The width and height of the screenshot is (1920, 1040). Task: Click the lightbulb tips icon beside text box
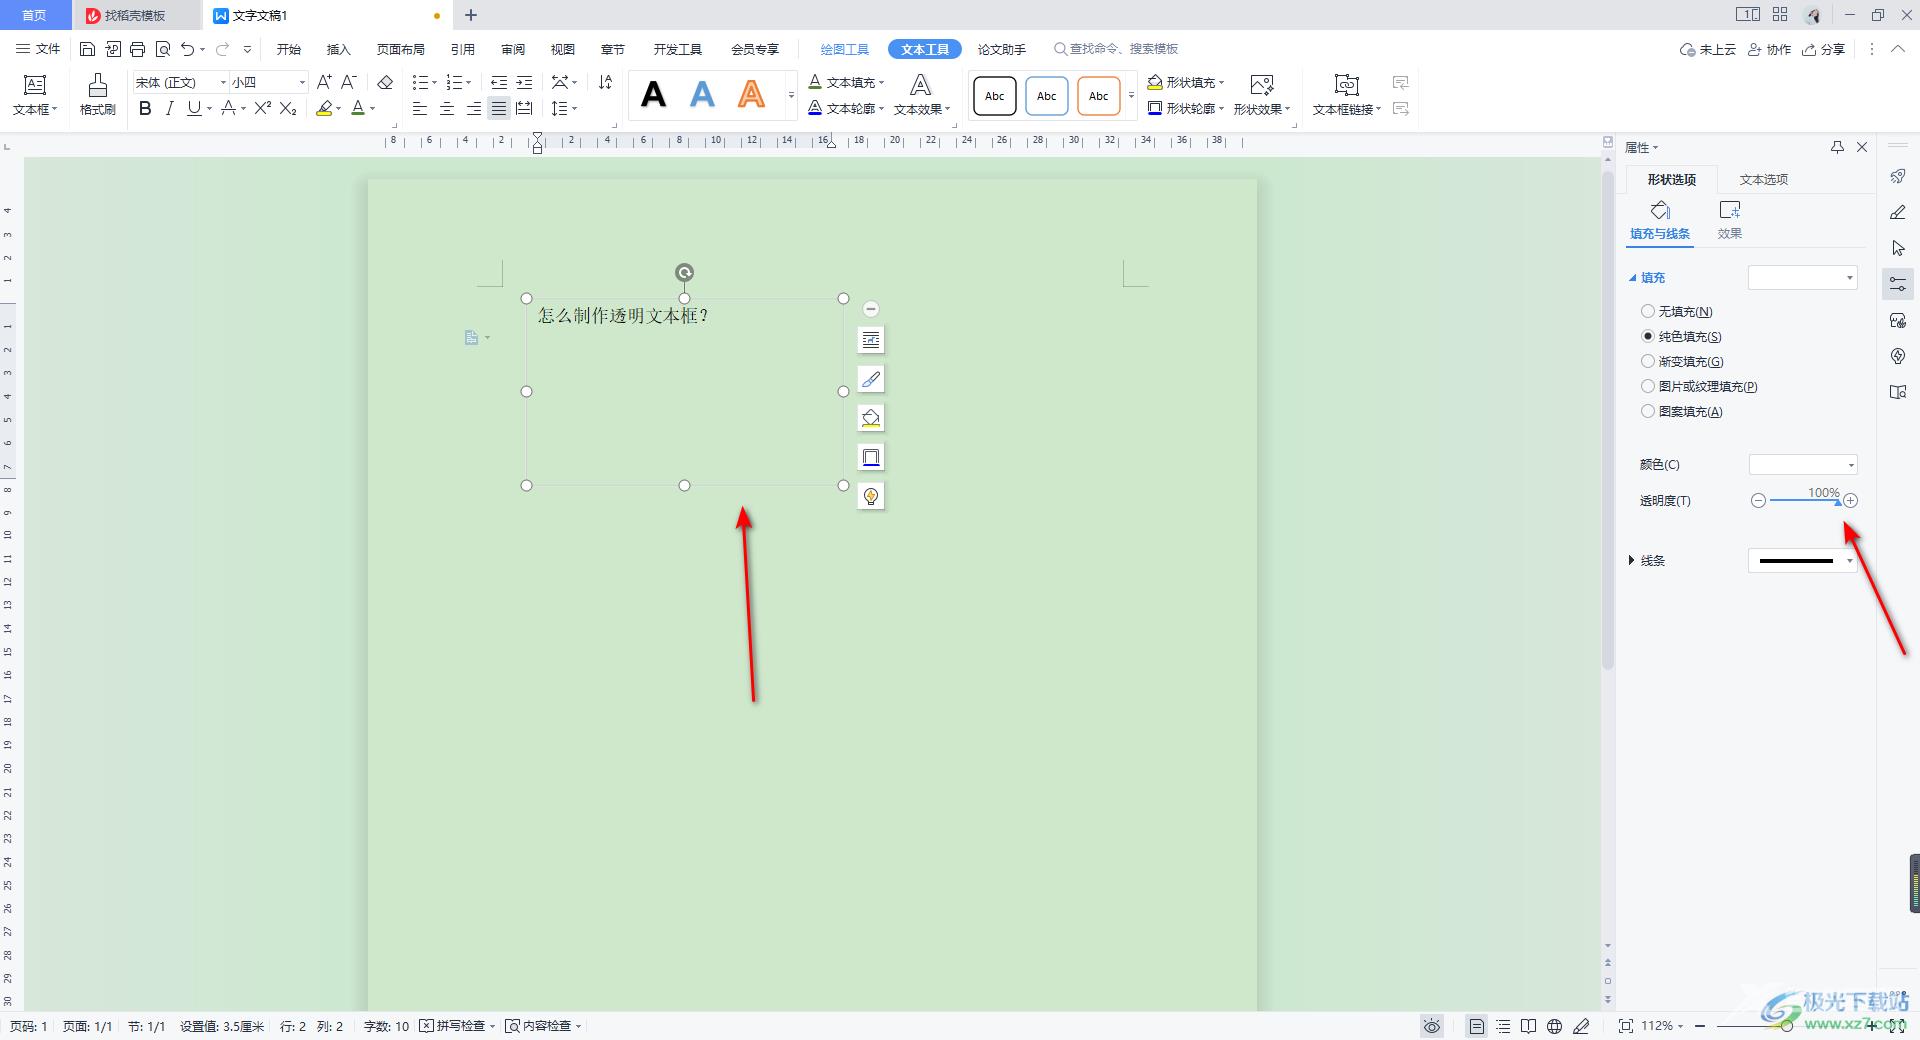tap(871, 496)
